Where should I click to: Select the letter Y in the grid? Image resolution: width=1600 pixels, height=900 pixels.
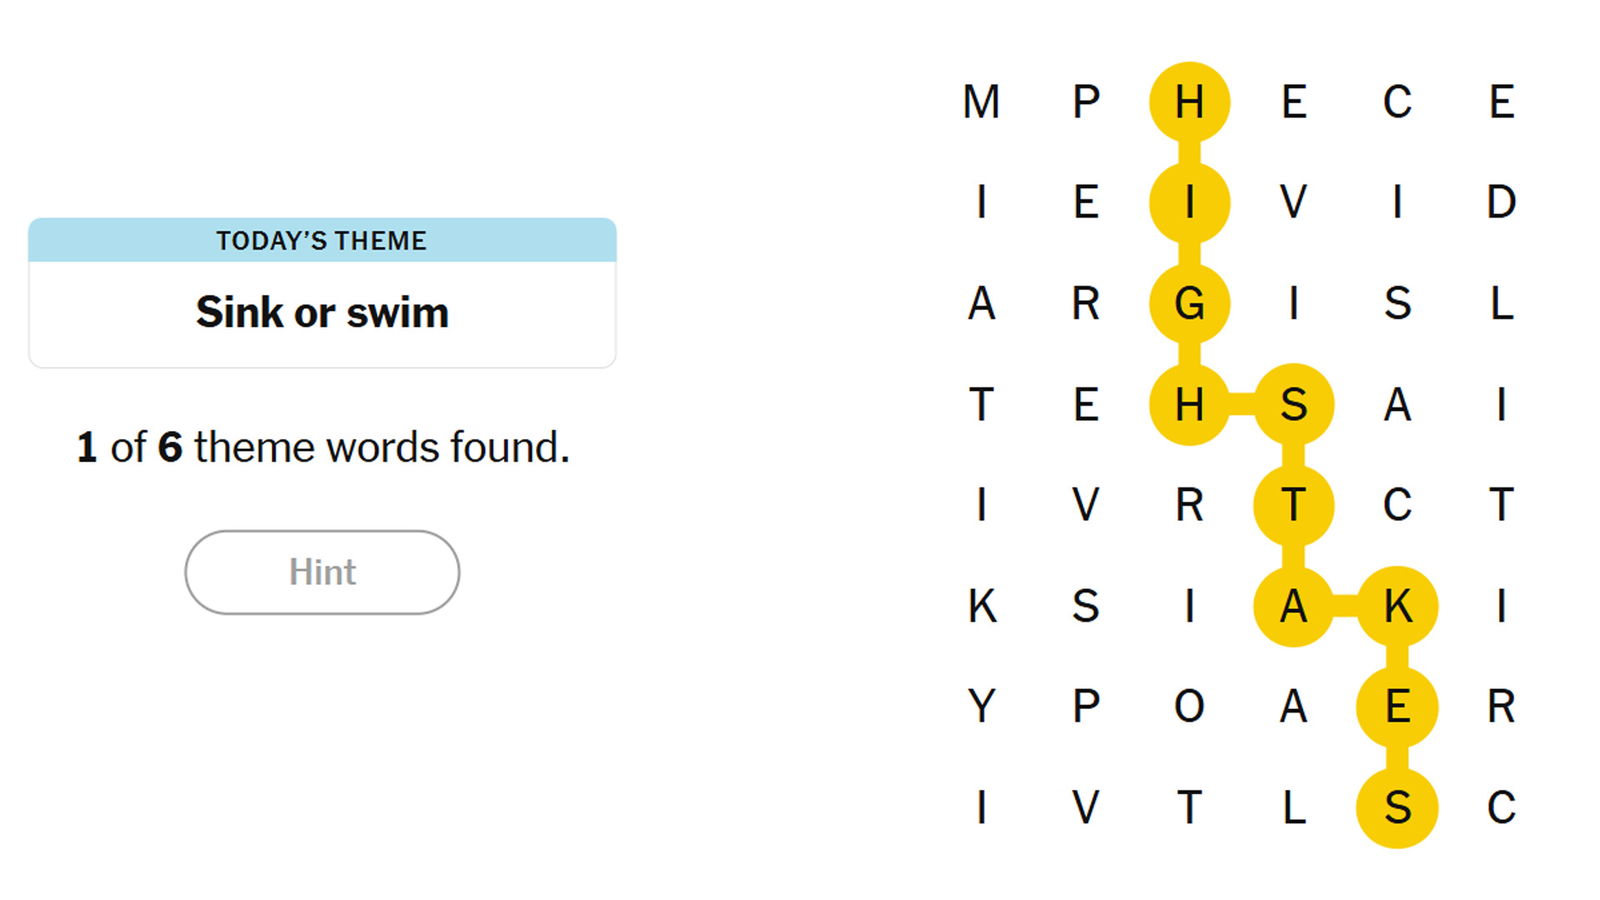tap(981, 707)
